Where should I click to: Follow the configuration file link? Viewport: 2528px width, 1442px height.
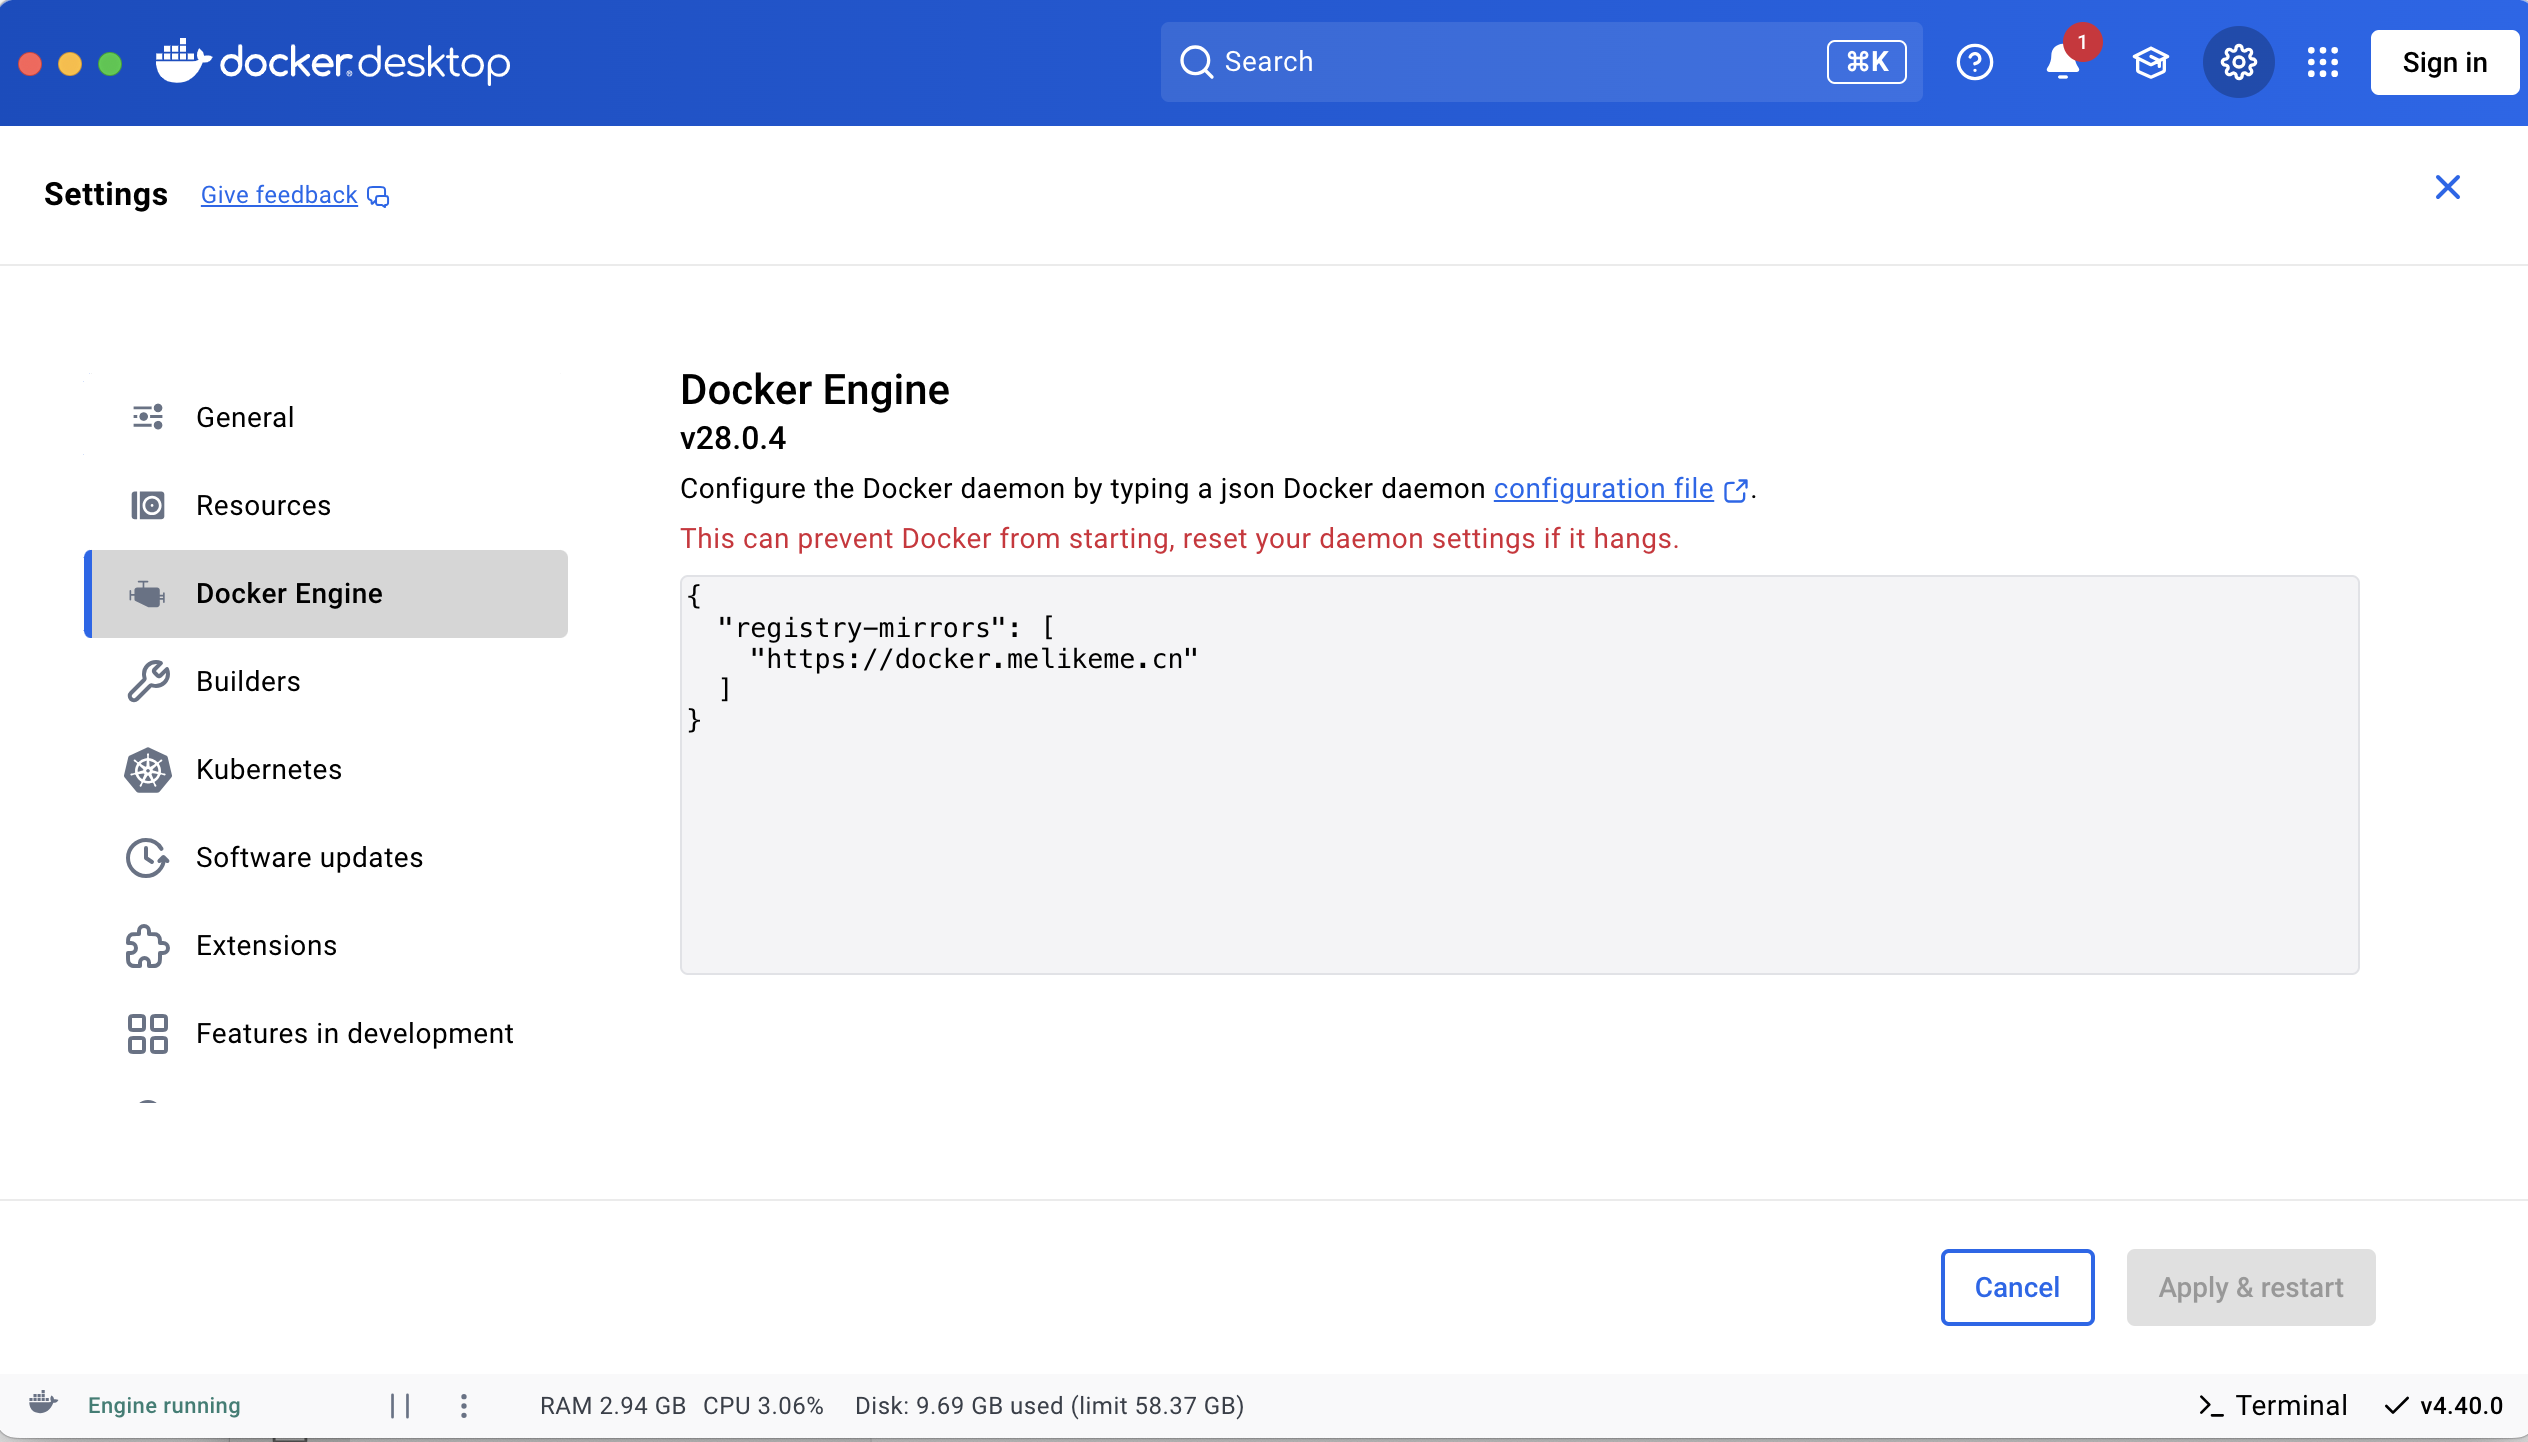[x=1603, y=489]
